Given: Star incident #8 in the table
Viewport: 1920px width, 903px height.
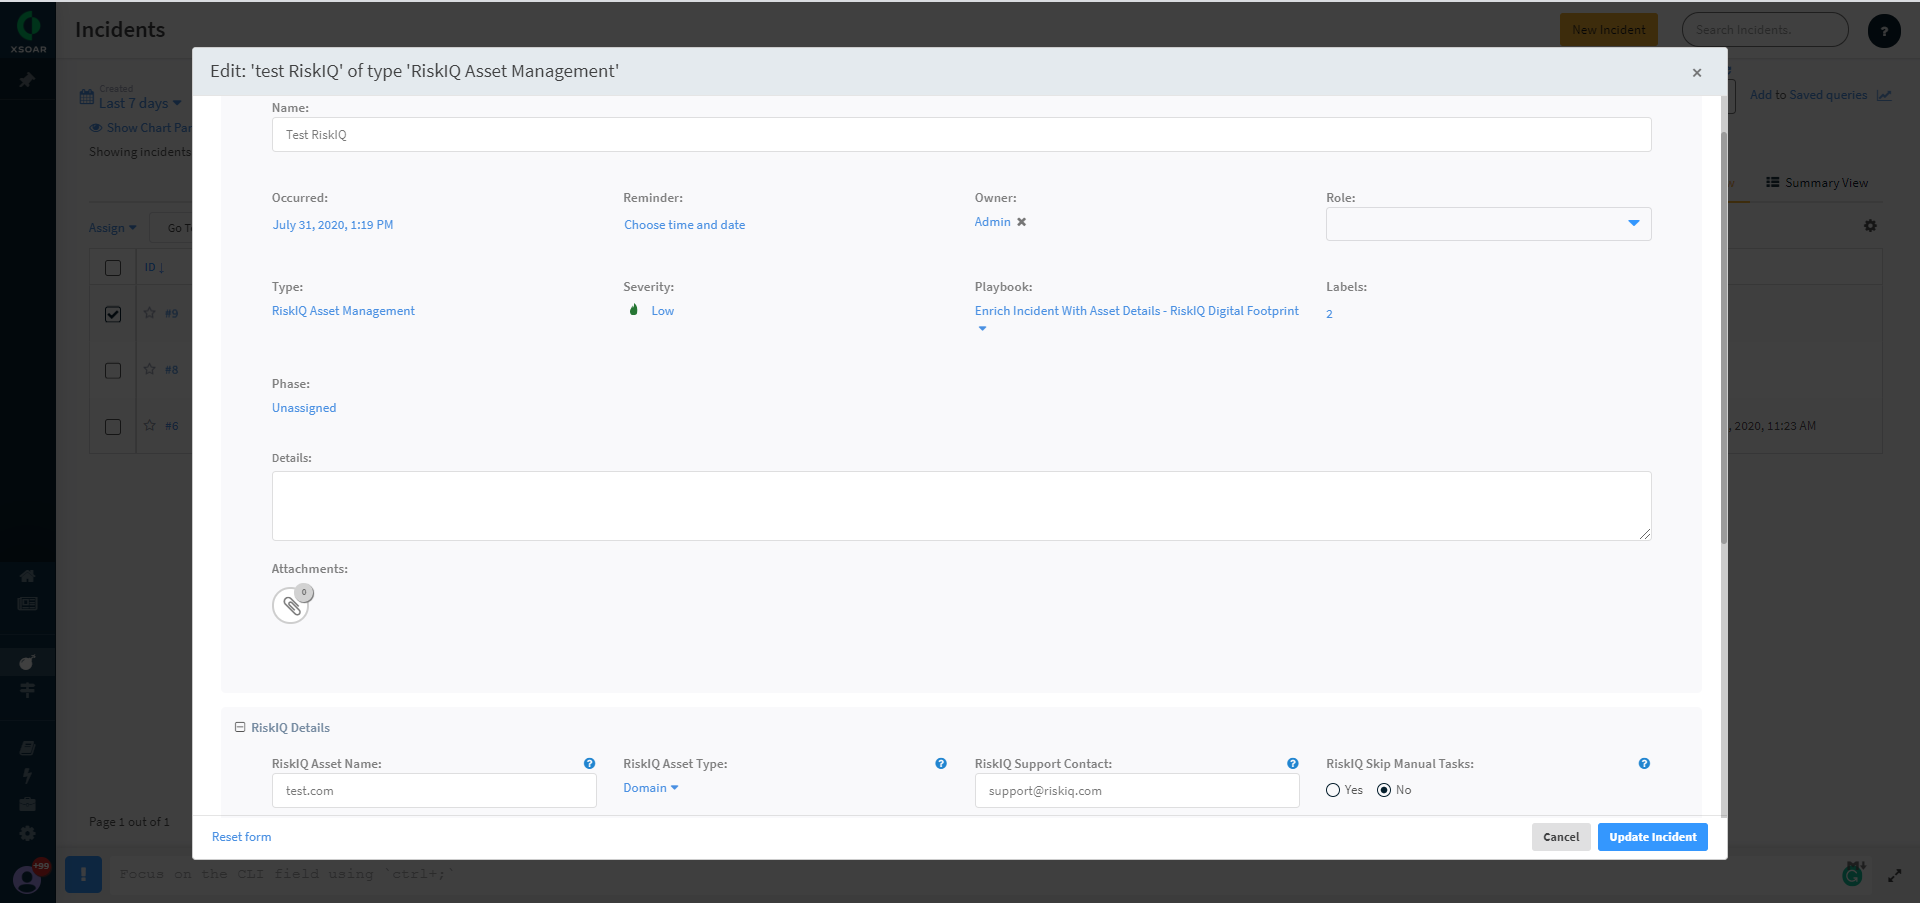Looking at the screenshot, I should point(150,369).
